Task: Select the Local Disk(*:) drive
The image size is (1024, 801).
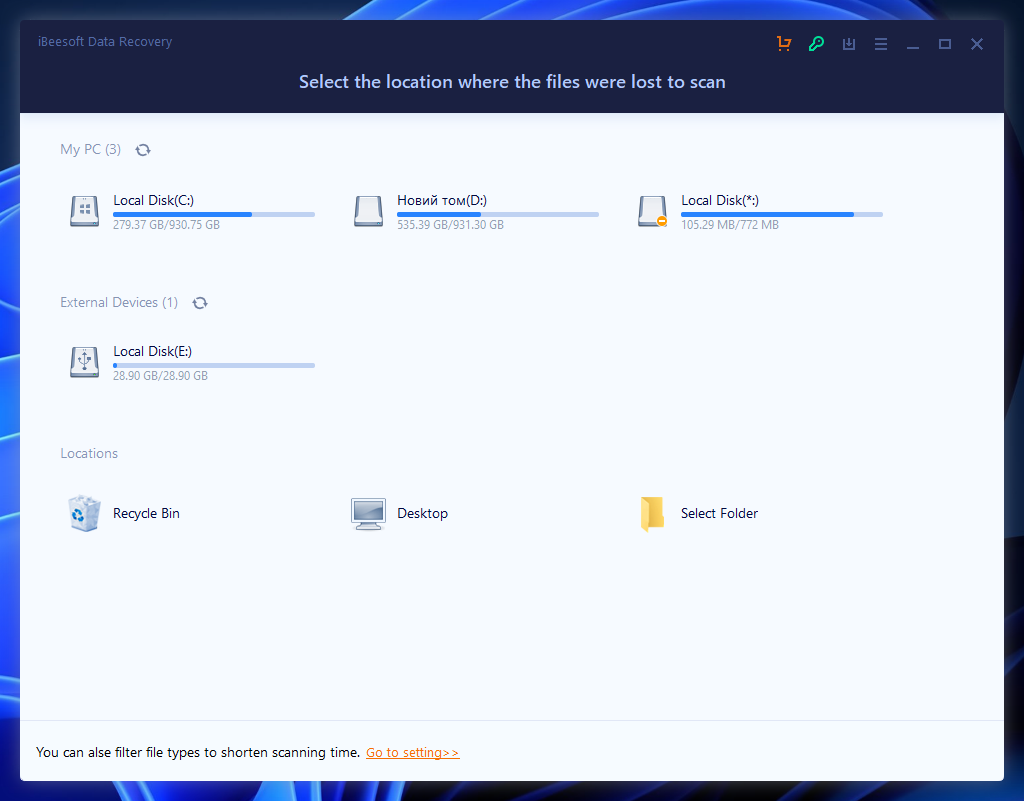Action: [x=720, y=200]
